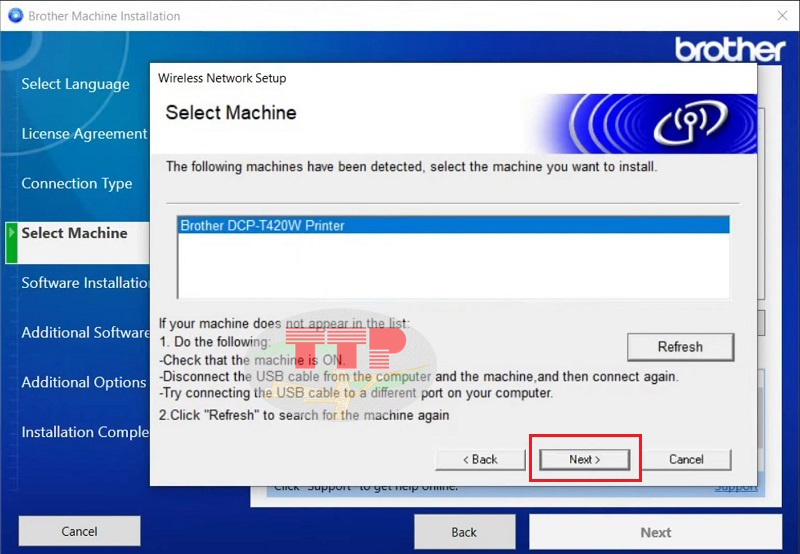Click the License Agreement step in the sidebar
This screenshot has height=554, width=800.
[x=85, y=134]
